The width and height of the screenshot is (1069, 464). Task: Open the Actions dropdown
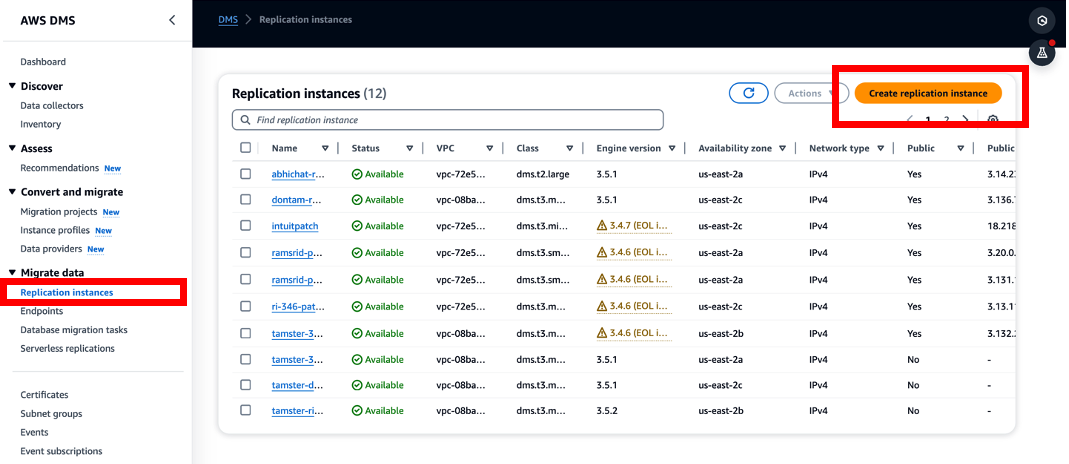[811, 93]
